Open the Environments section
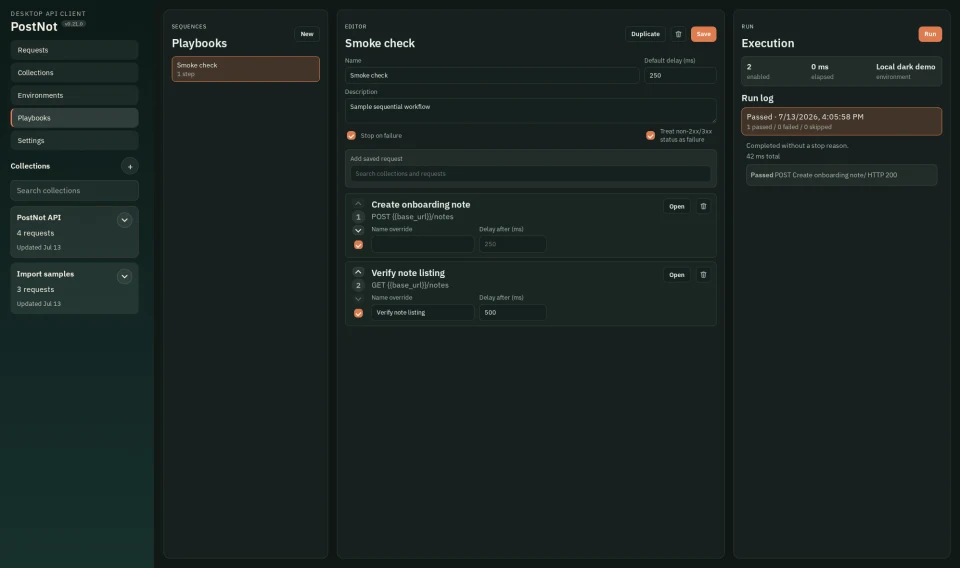The height and width of the screenshot is (568, 960). click(x=74, y=95)
